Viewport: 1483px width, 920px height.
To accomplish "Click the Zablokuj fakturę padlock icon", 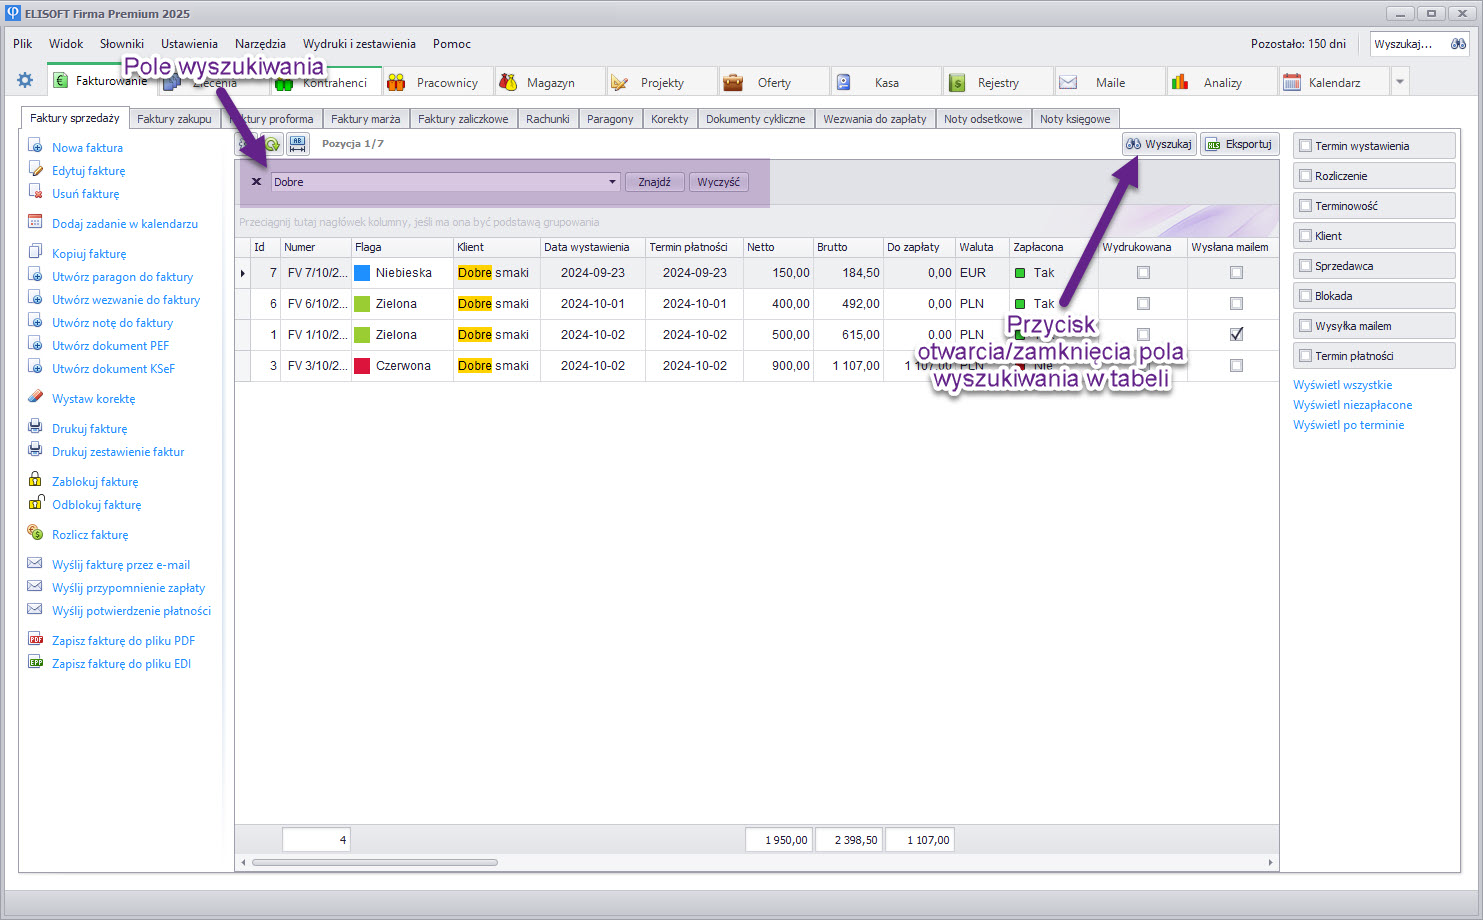I will click(35, 480).
